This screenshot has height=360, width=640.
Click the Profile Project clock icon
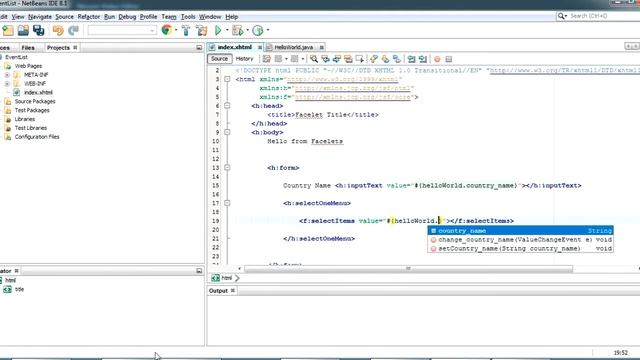[x=258, y=30]
